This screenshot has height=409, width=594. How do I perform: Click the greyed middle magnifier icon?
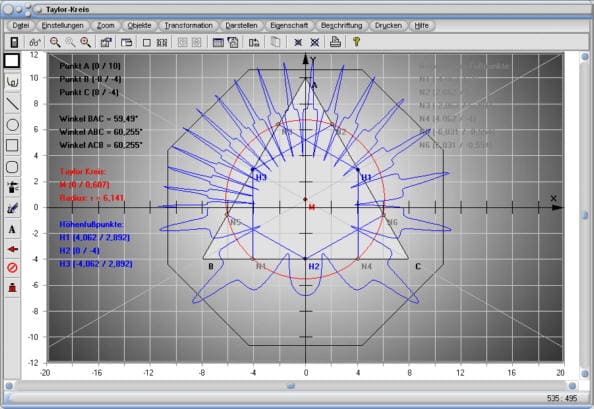[x=70, y=42]
